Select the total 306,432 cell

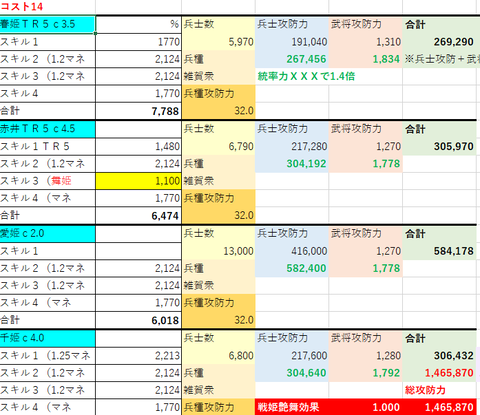click(x=439, y=356)
